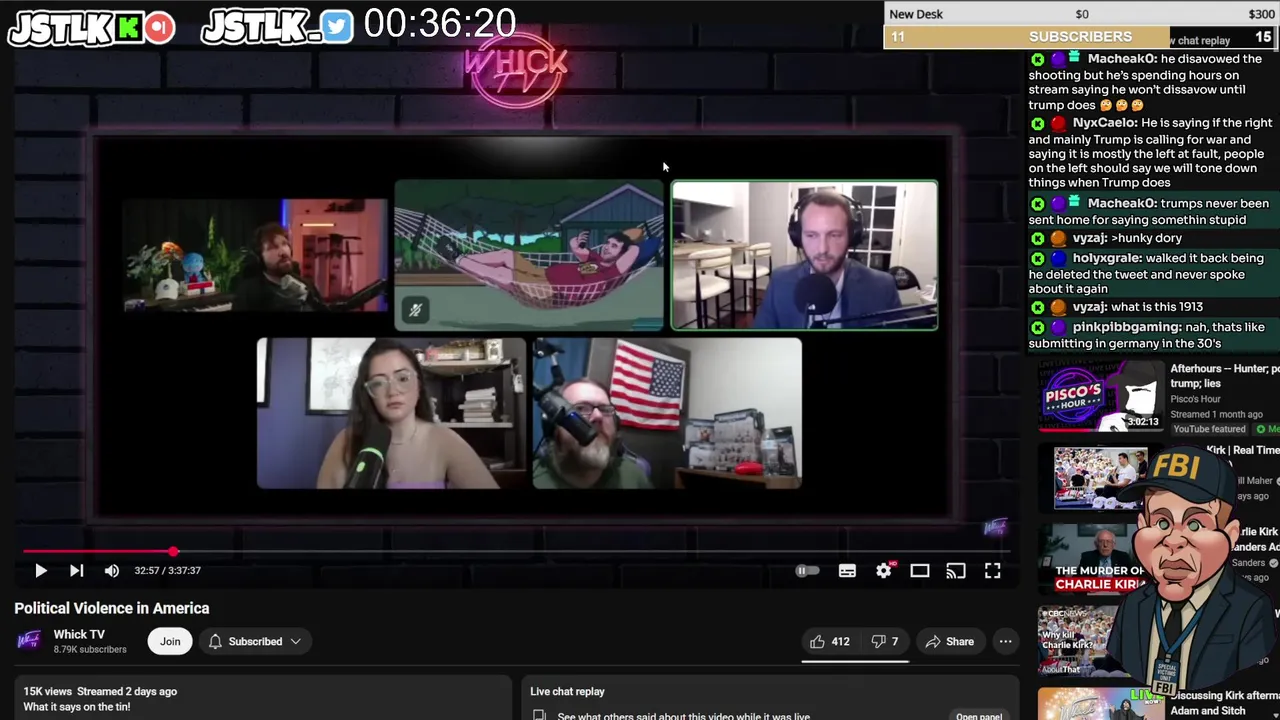Click the JSTLK Twitter overlay icon
The width and height of the screenshot is (1280, 720).
coord(337,27)
